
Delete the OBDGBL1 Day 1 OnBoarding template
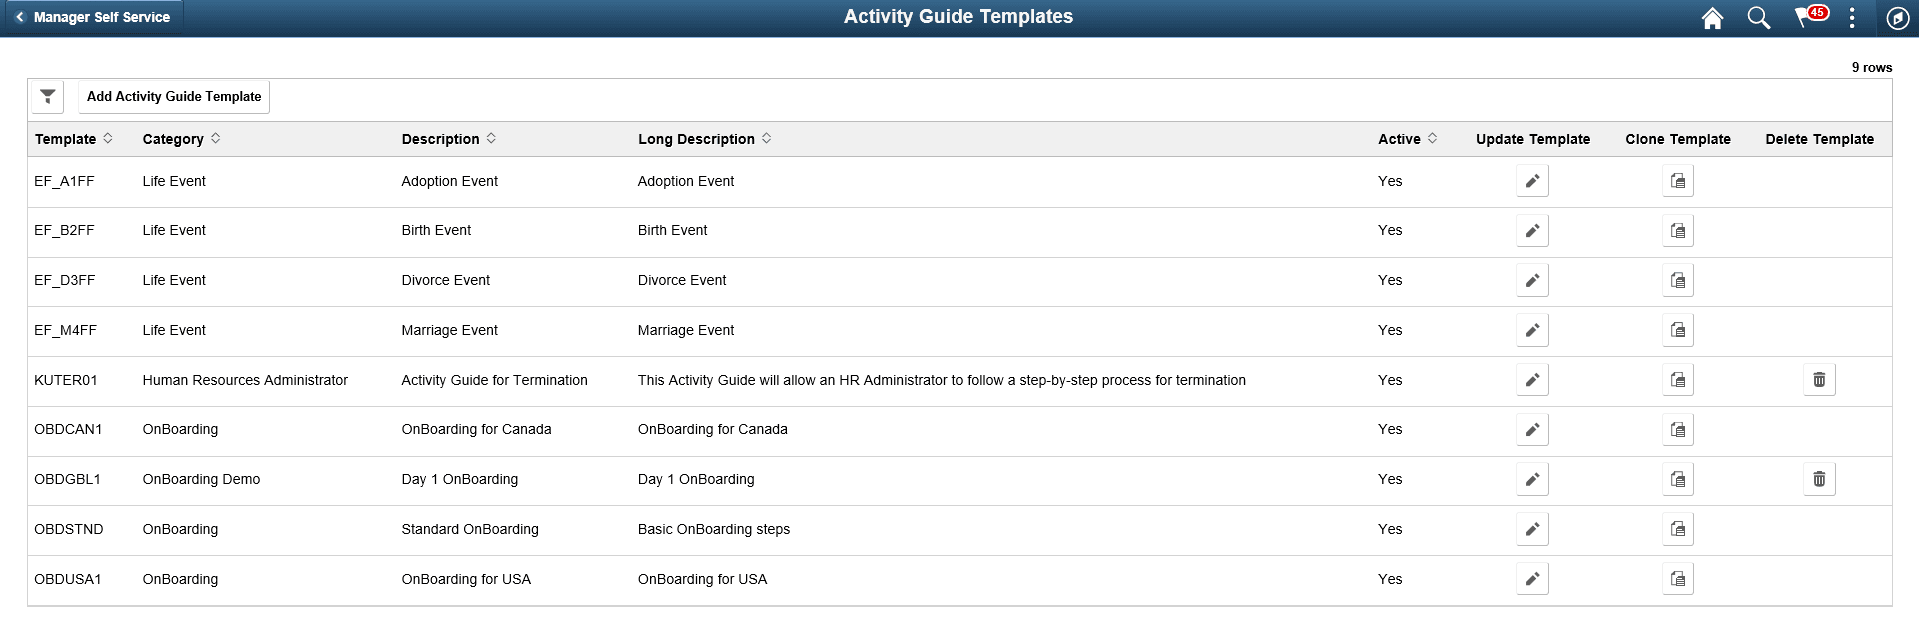click(1819, 478)
